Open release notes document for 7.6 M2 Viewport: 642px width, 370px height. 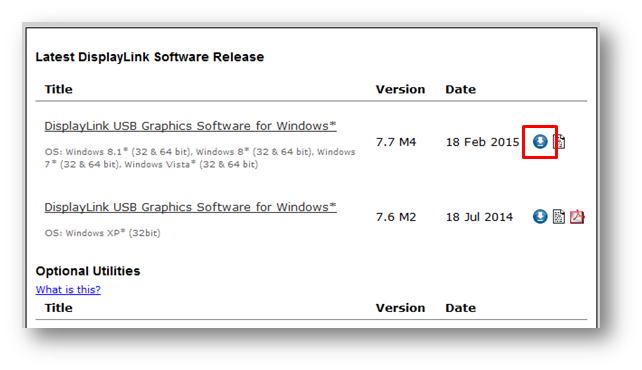coord(559,217)
